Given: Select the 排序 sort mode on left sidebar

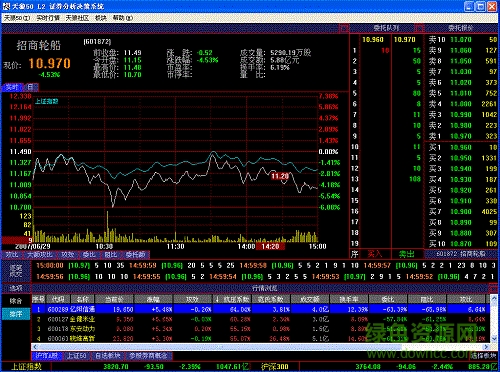Looking at the screenshot, I should (x=16, y=314).
